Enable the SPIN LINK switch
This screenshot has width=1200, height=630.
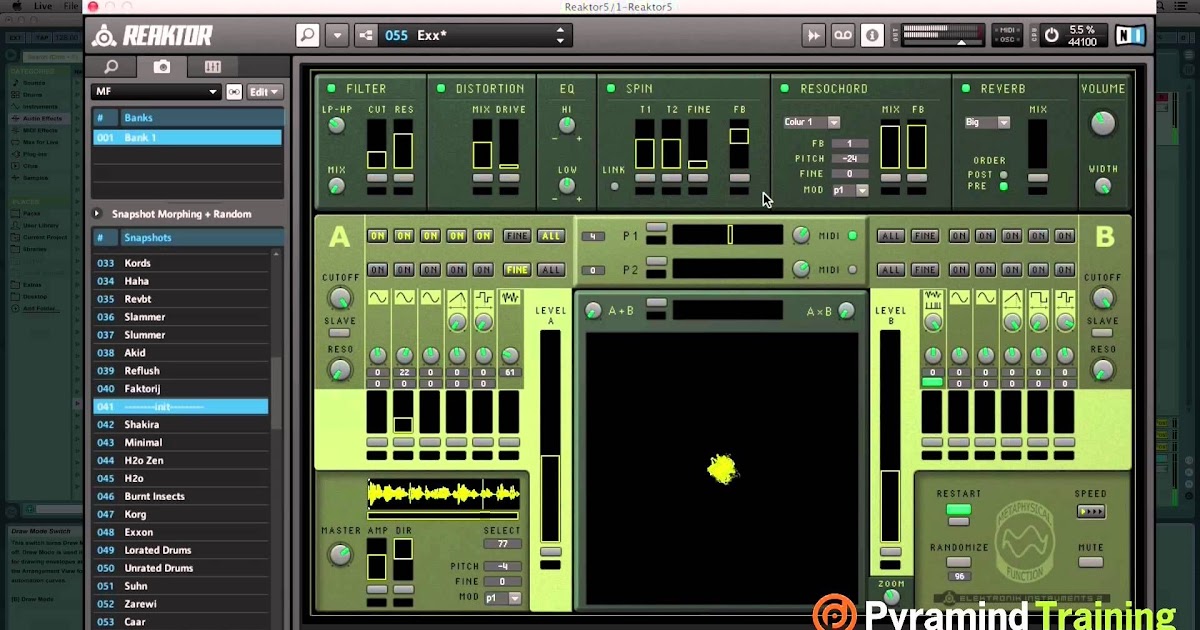614,186
